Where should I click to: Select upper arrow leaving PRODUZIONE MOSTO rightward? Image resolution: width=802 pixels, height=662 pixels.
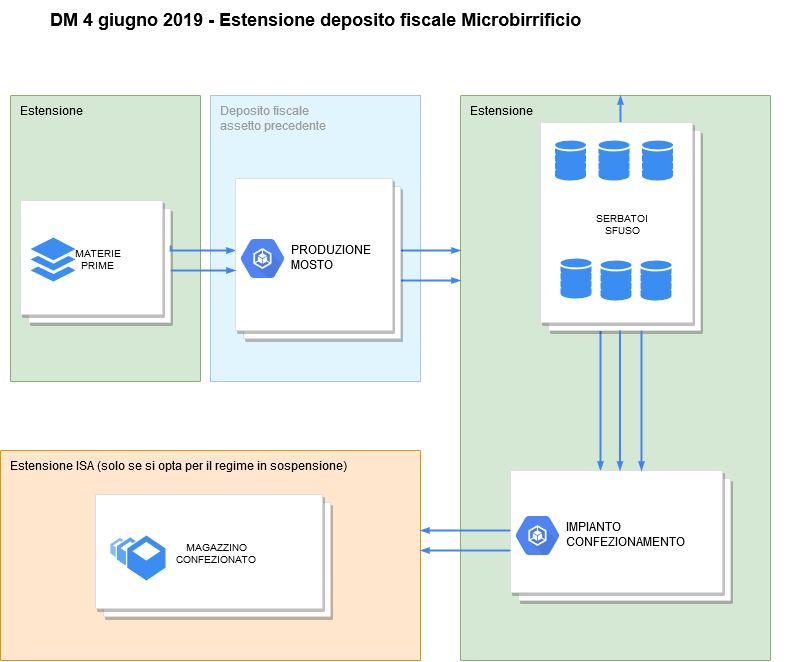pos(431,250)
